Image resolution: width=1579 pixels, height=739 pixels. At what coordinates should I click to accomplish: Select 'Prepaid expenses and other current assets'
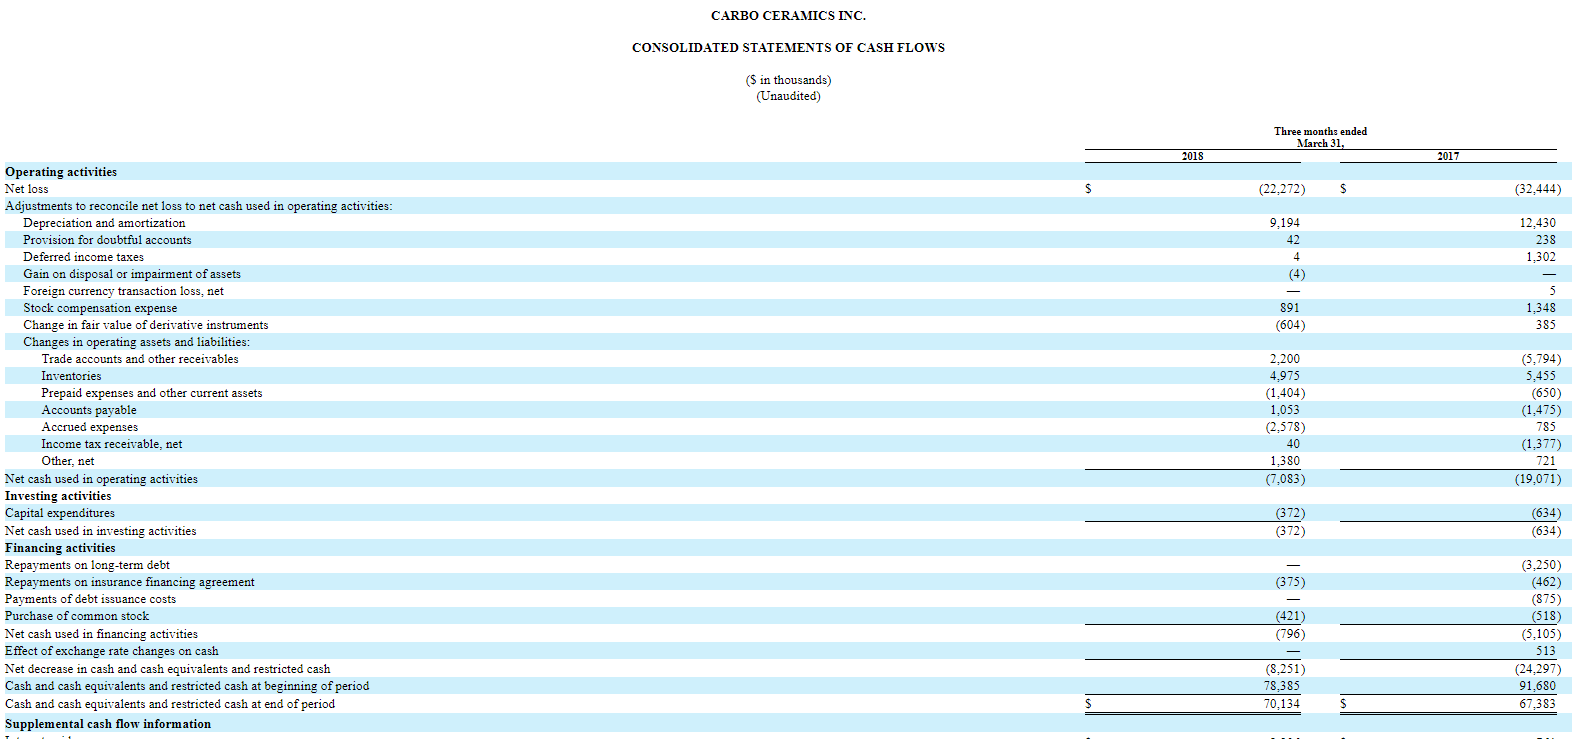(152, 393)
